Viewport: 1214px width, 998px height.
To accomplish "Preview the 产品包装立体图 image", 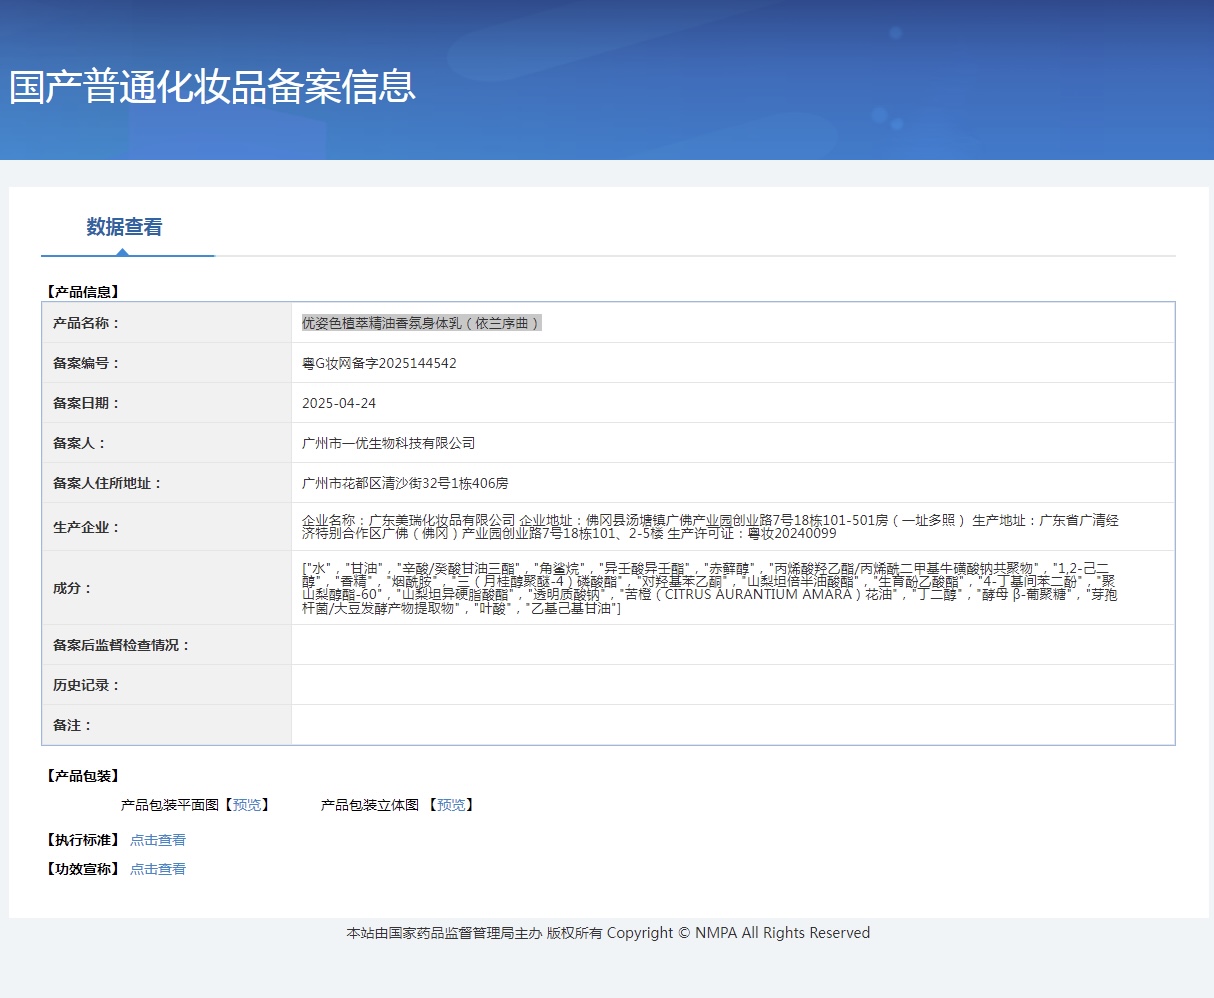I will pos(450,805).
